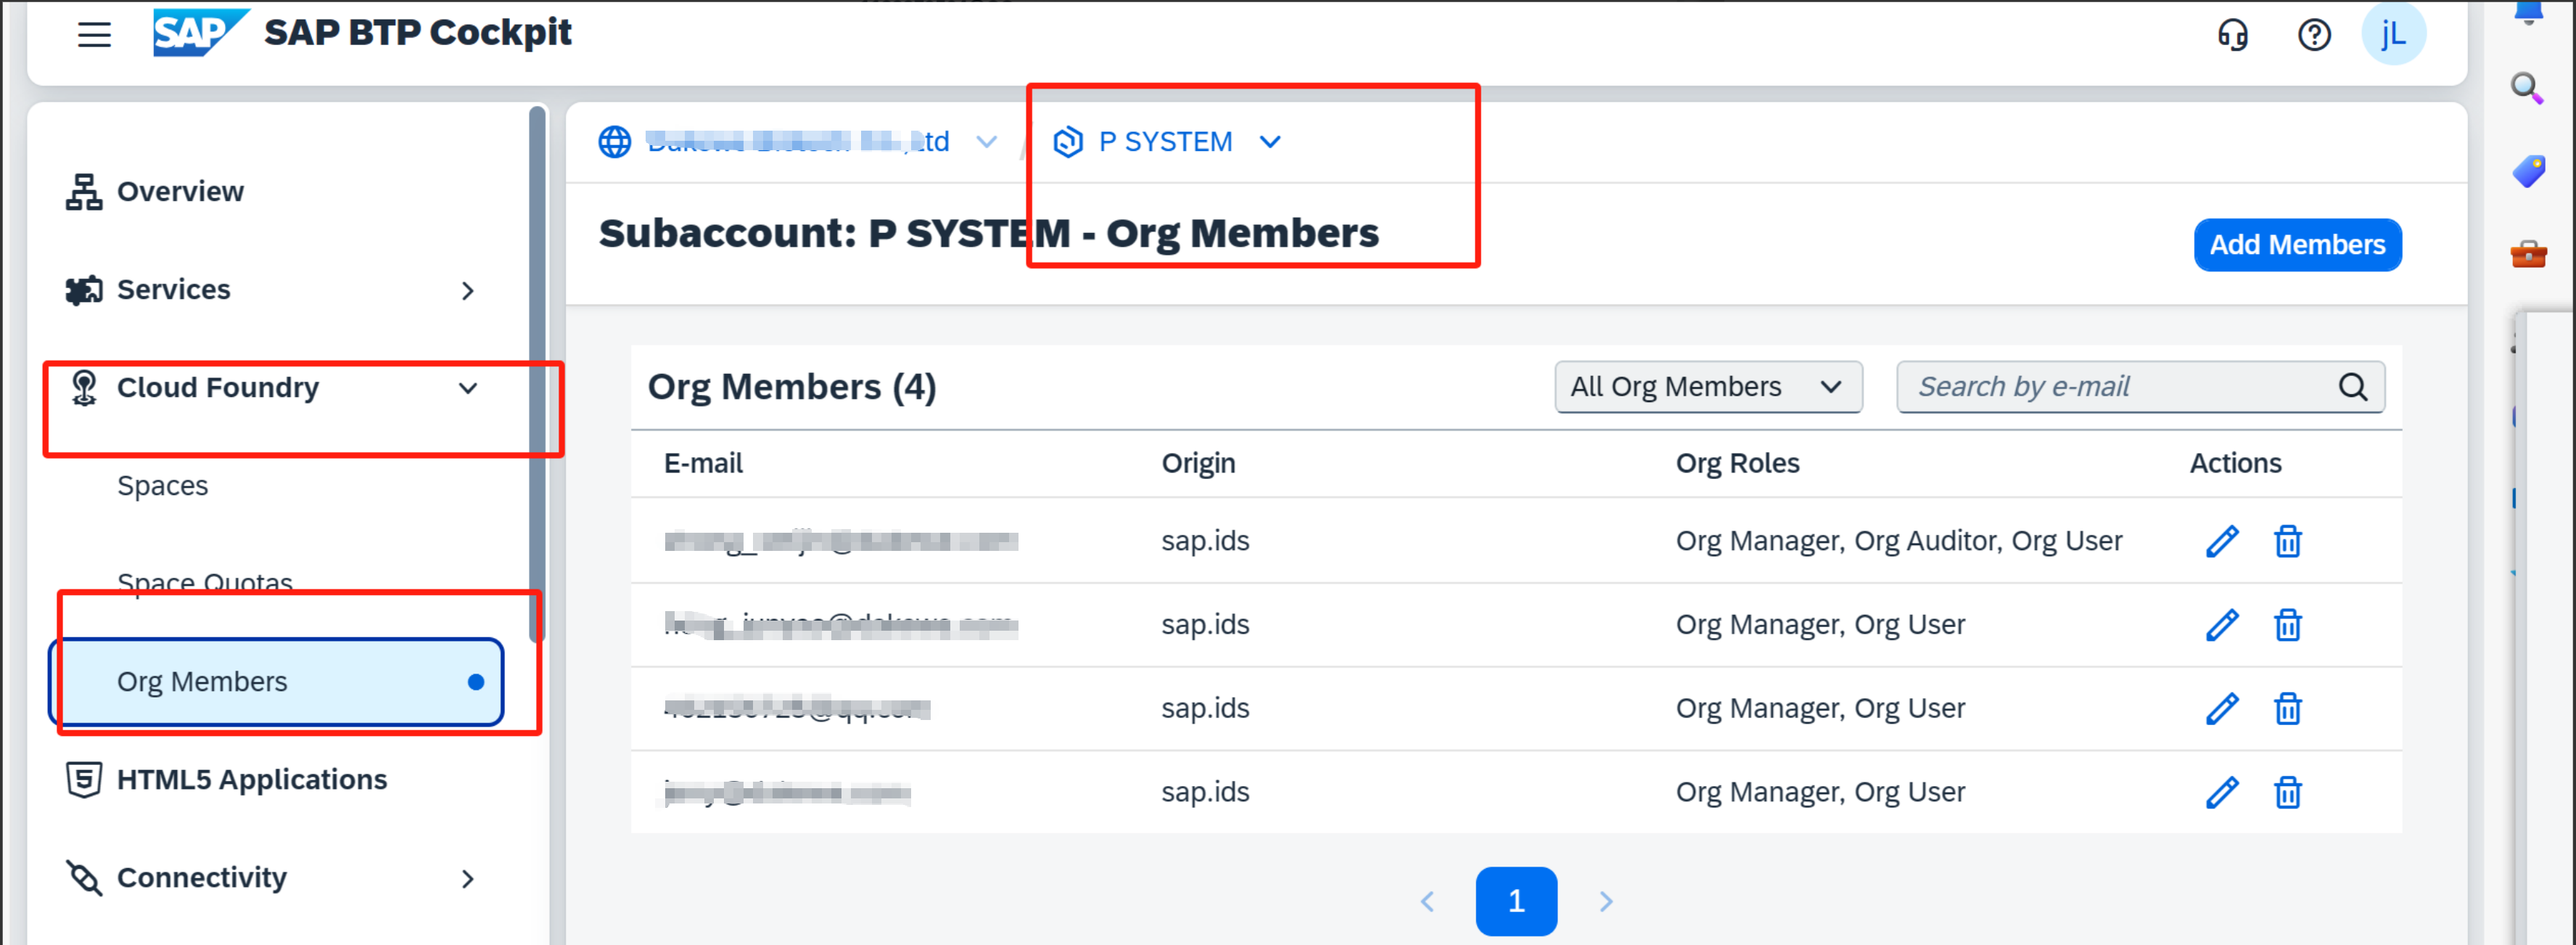
Task: Click the magnifier in the e-mail search box
Action: pyautogui.click(x=2355, y=386)
